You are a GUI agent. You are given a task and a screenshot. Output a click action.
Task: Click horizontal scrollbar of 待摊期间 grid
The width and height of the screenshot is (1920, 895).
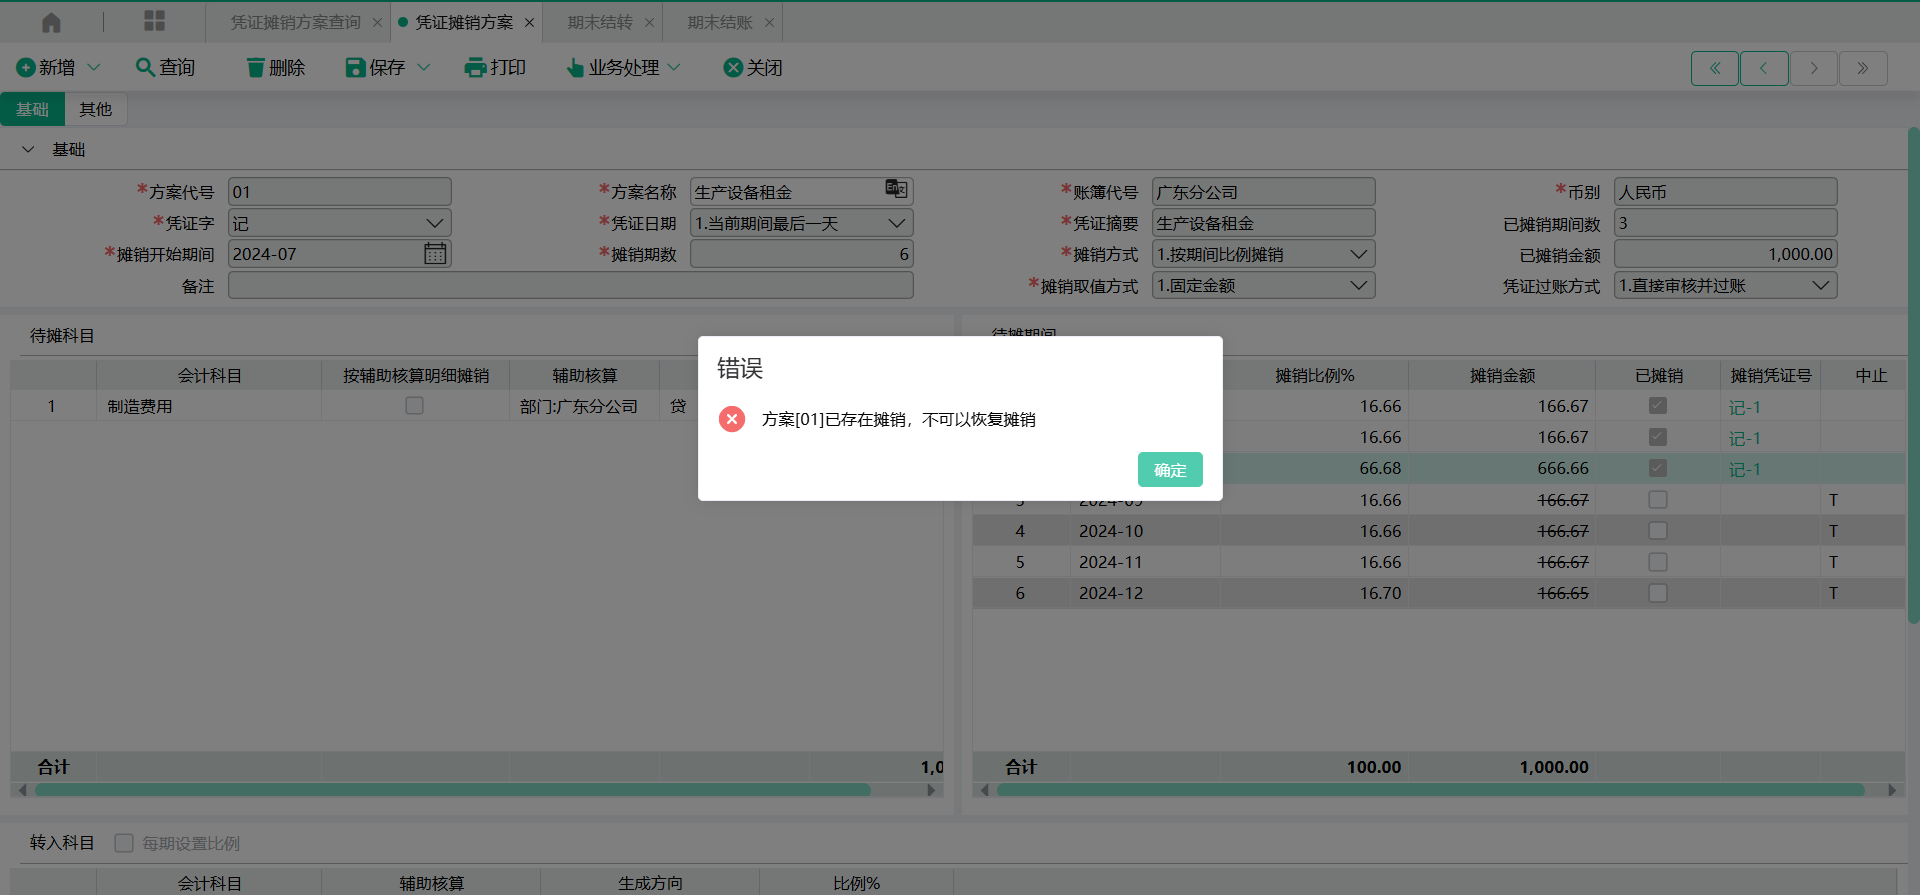tap(1430, 790)
